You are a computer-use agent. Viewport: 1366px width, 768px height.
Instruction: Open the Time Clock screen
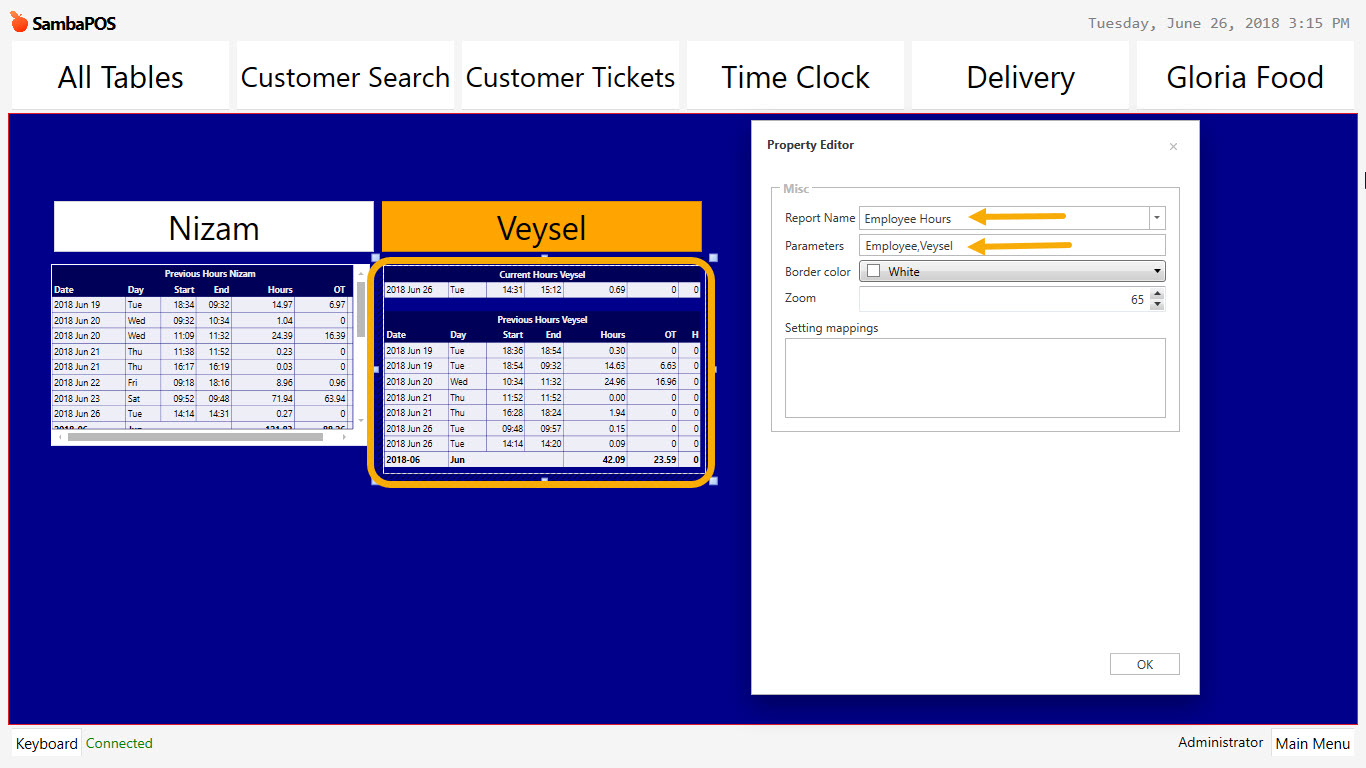[794, 76]
